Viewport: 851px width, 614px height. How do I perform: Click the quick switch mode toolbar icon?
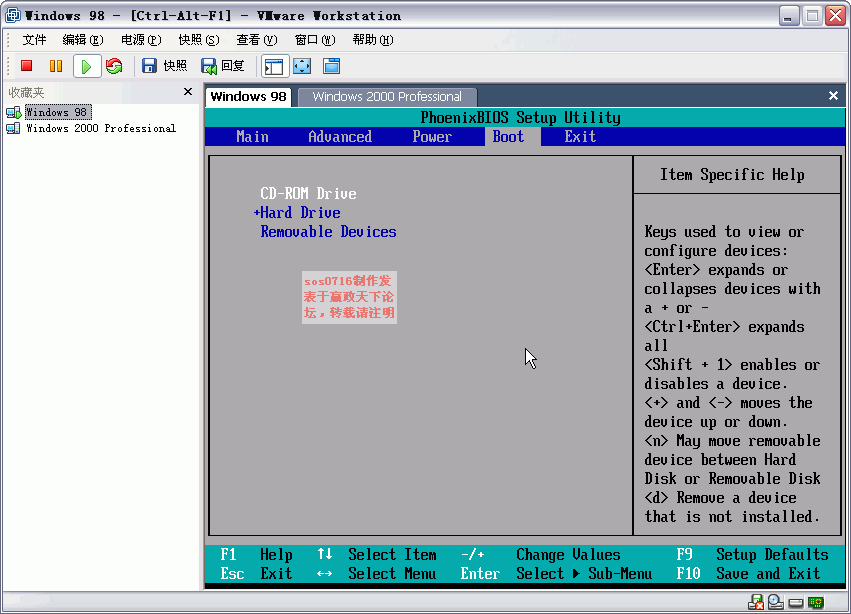pos(332,66)
